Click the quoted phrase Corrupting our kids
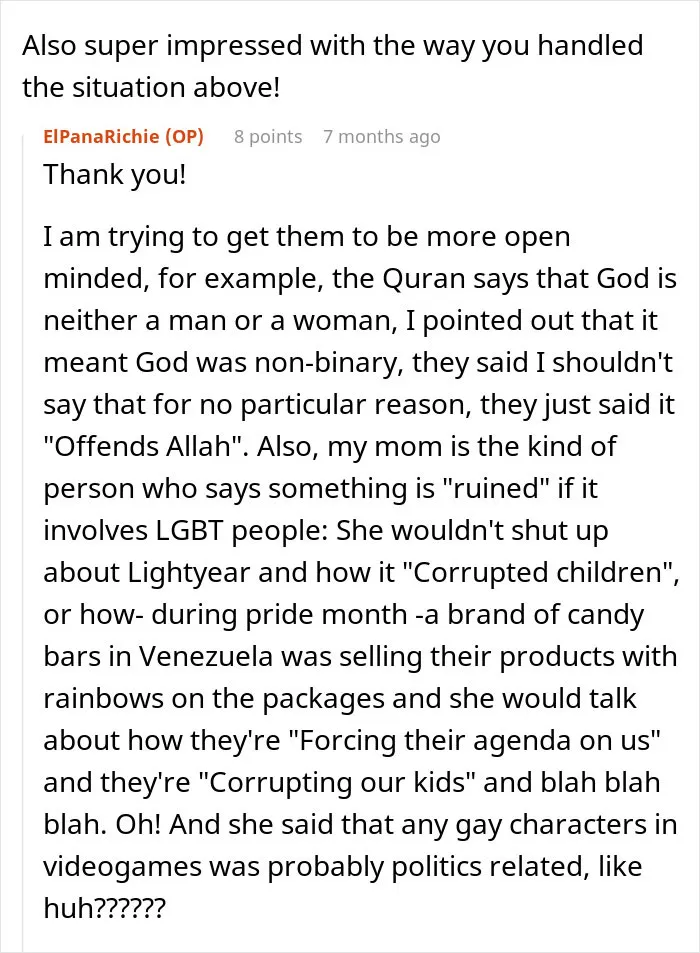700x953 pixels. (x=341, y=783)
